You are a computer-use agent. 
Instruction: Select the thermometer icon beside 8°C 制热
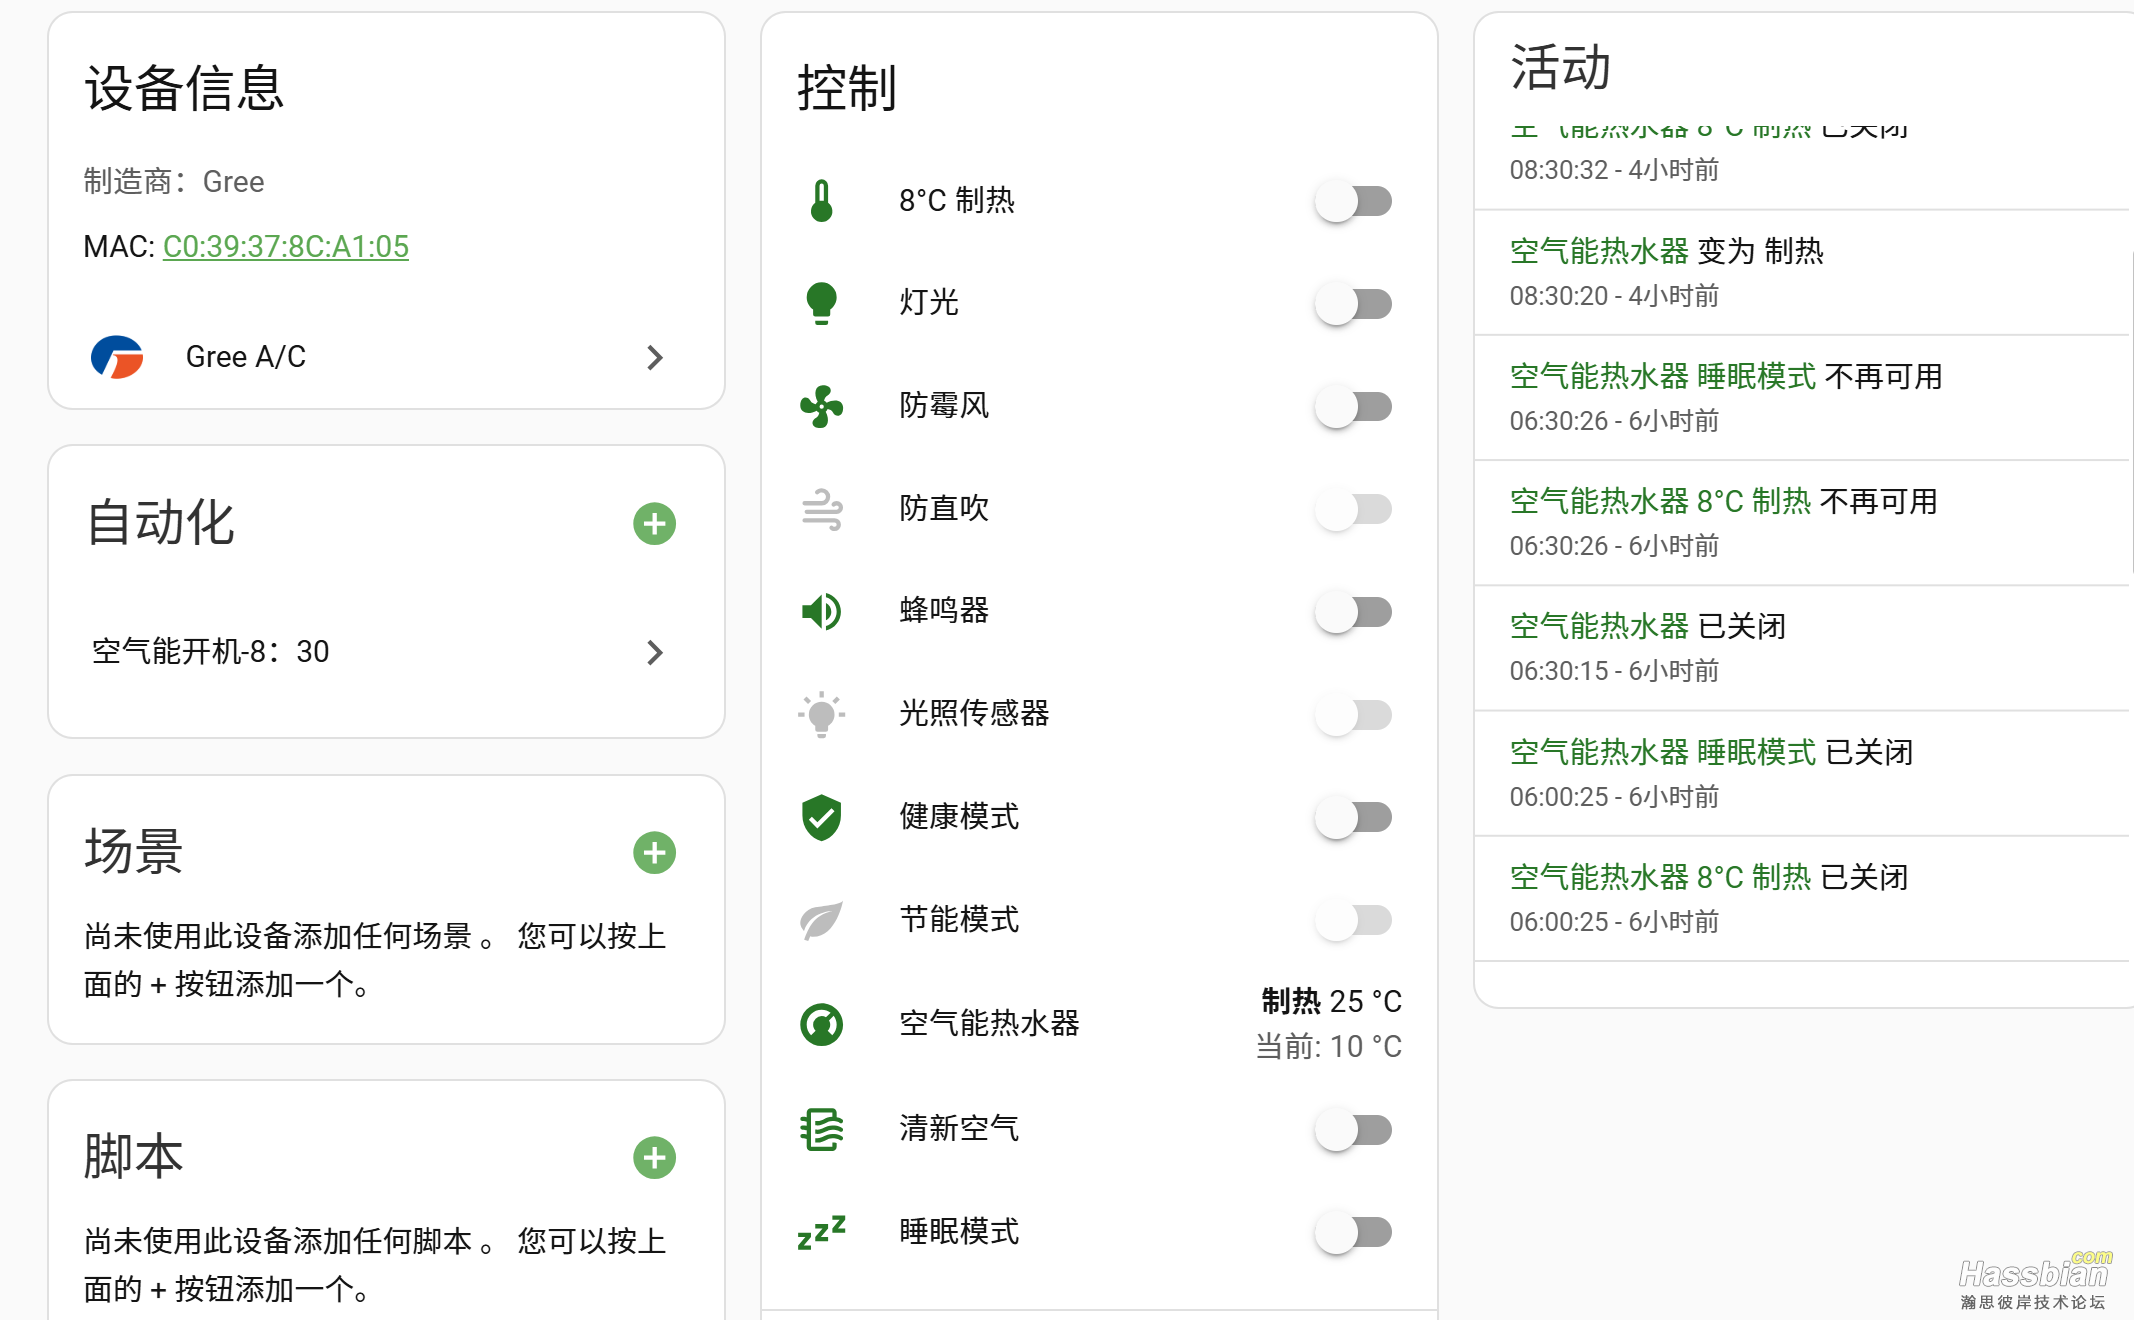click(x=820, y=200)
